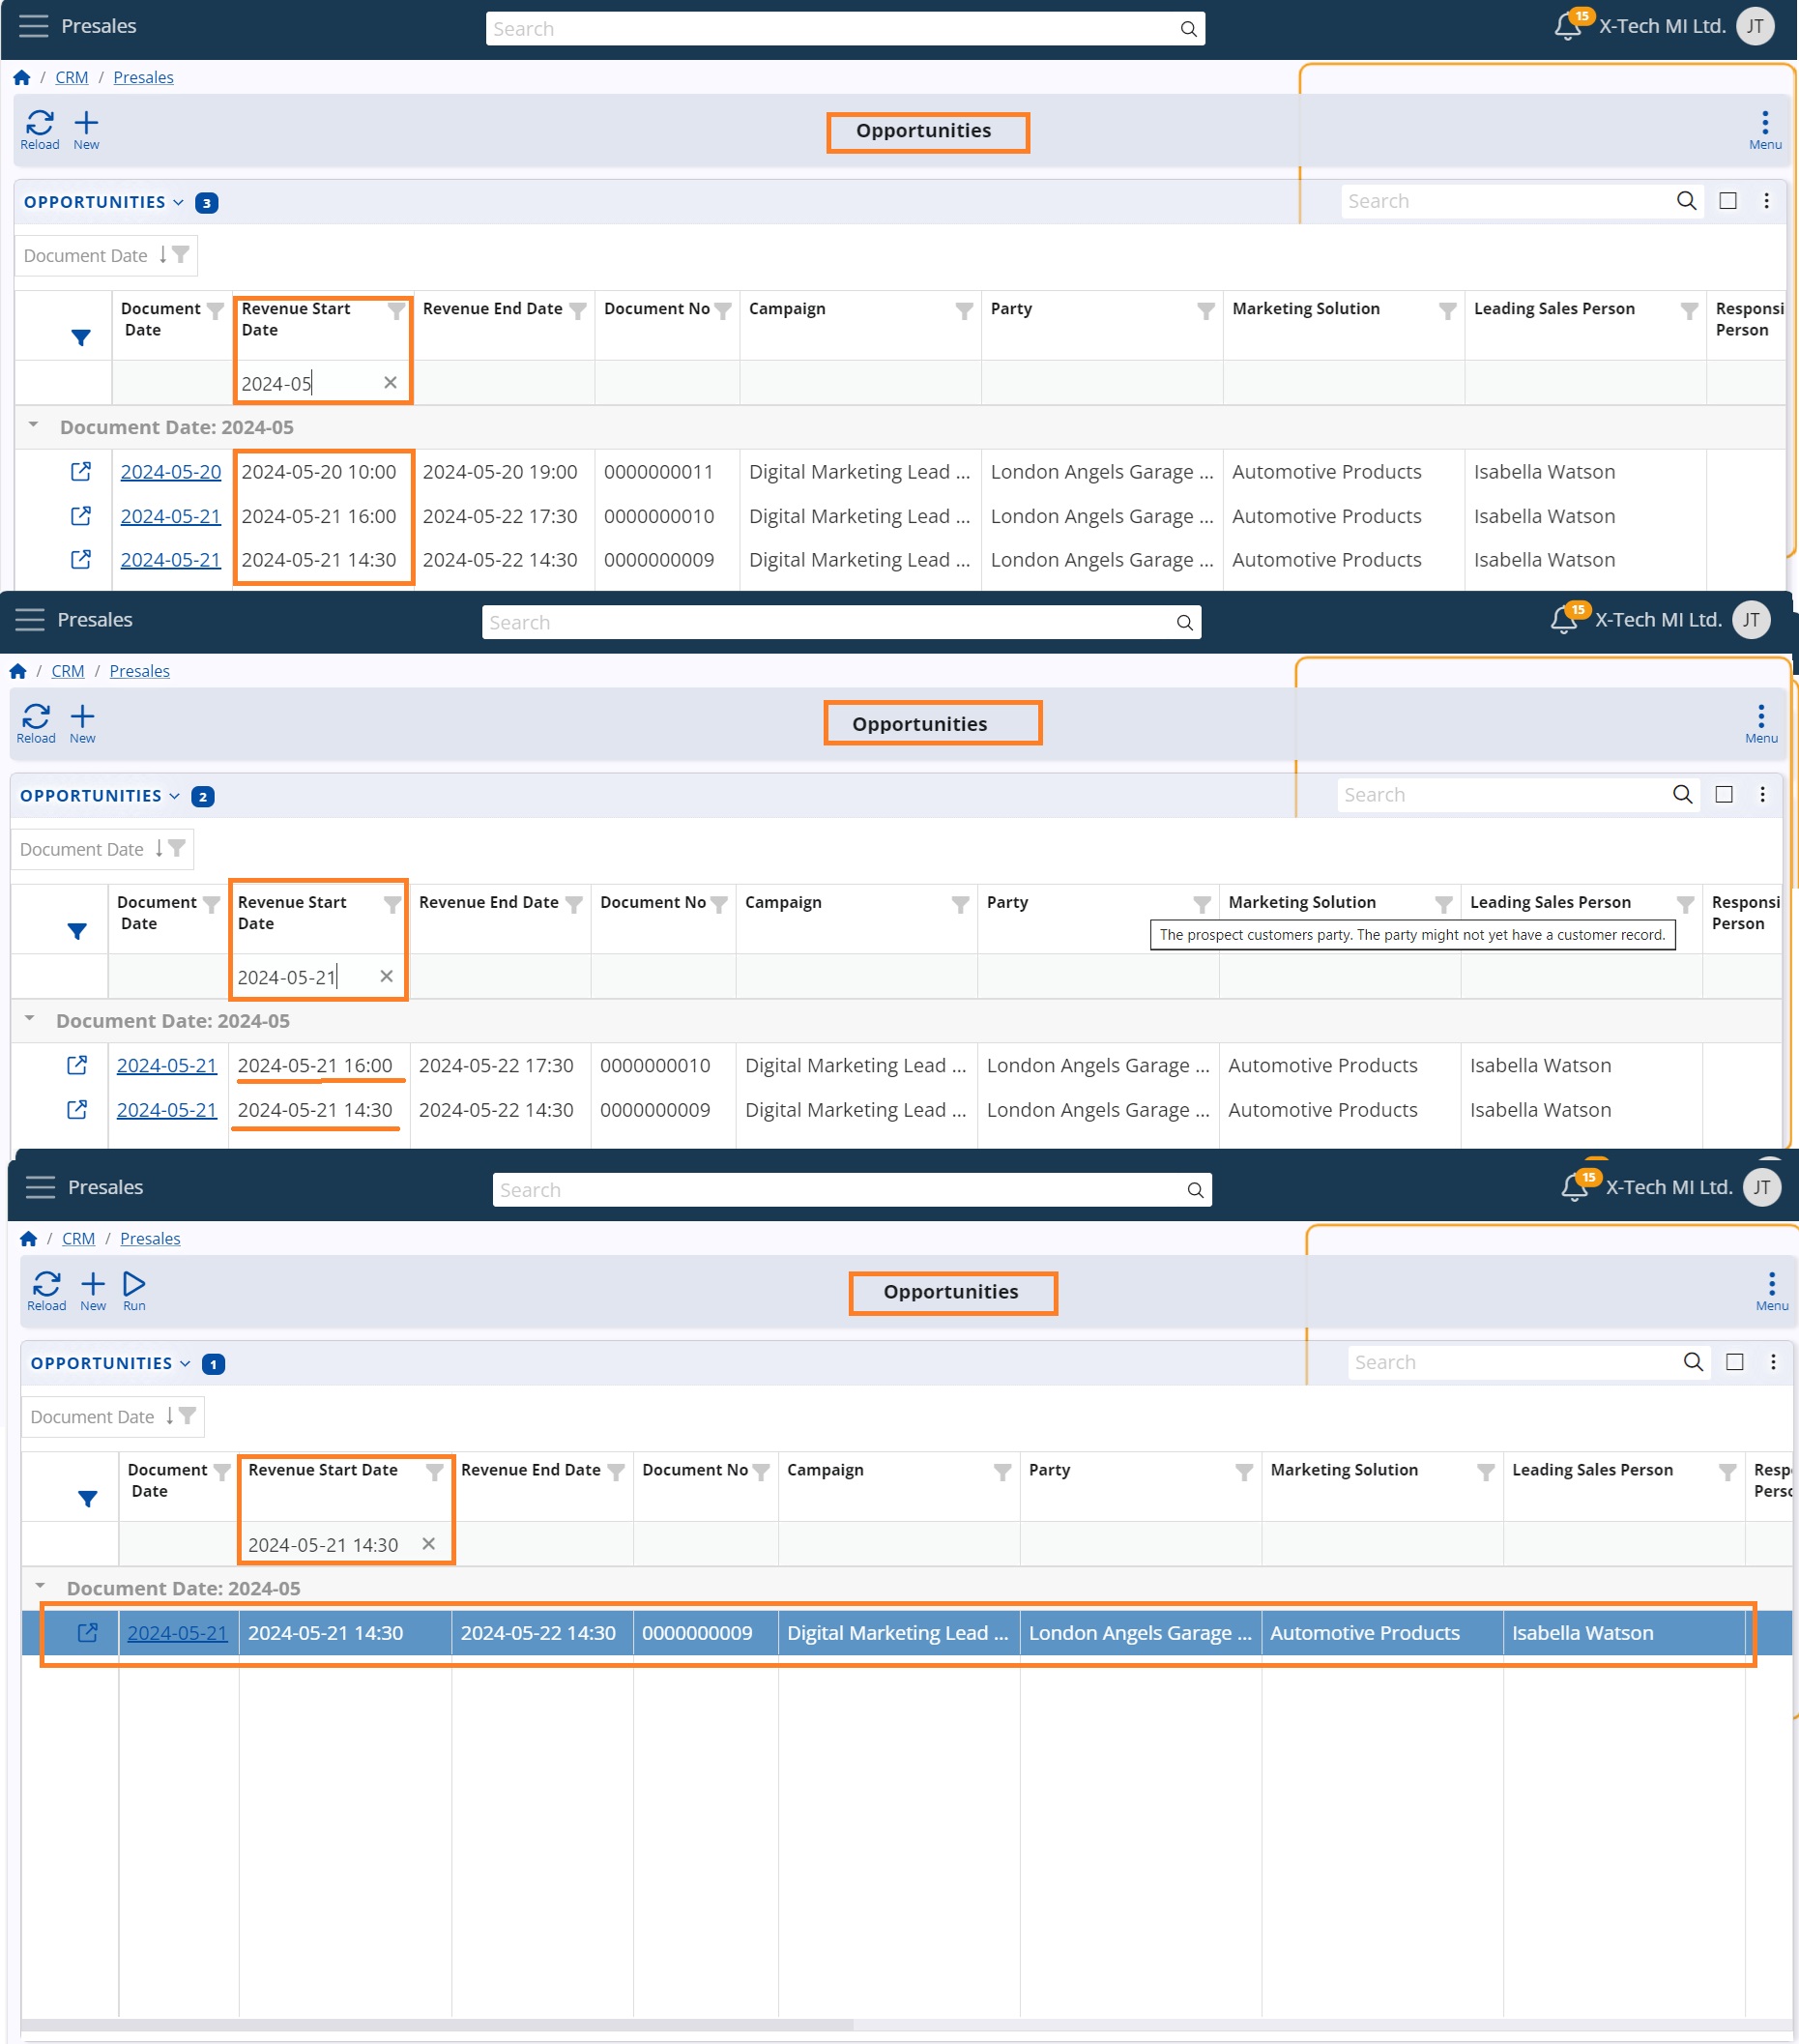The image size is (1799, 2044).
Task: Click the blue filter icon in the 3-opportunities grid
Action: 81,338
